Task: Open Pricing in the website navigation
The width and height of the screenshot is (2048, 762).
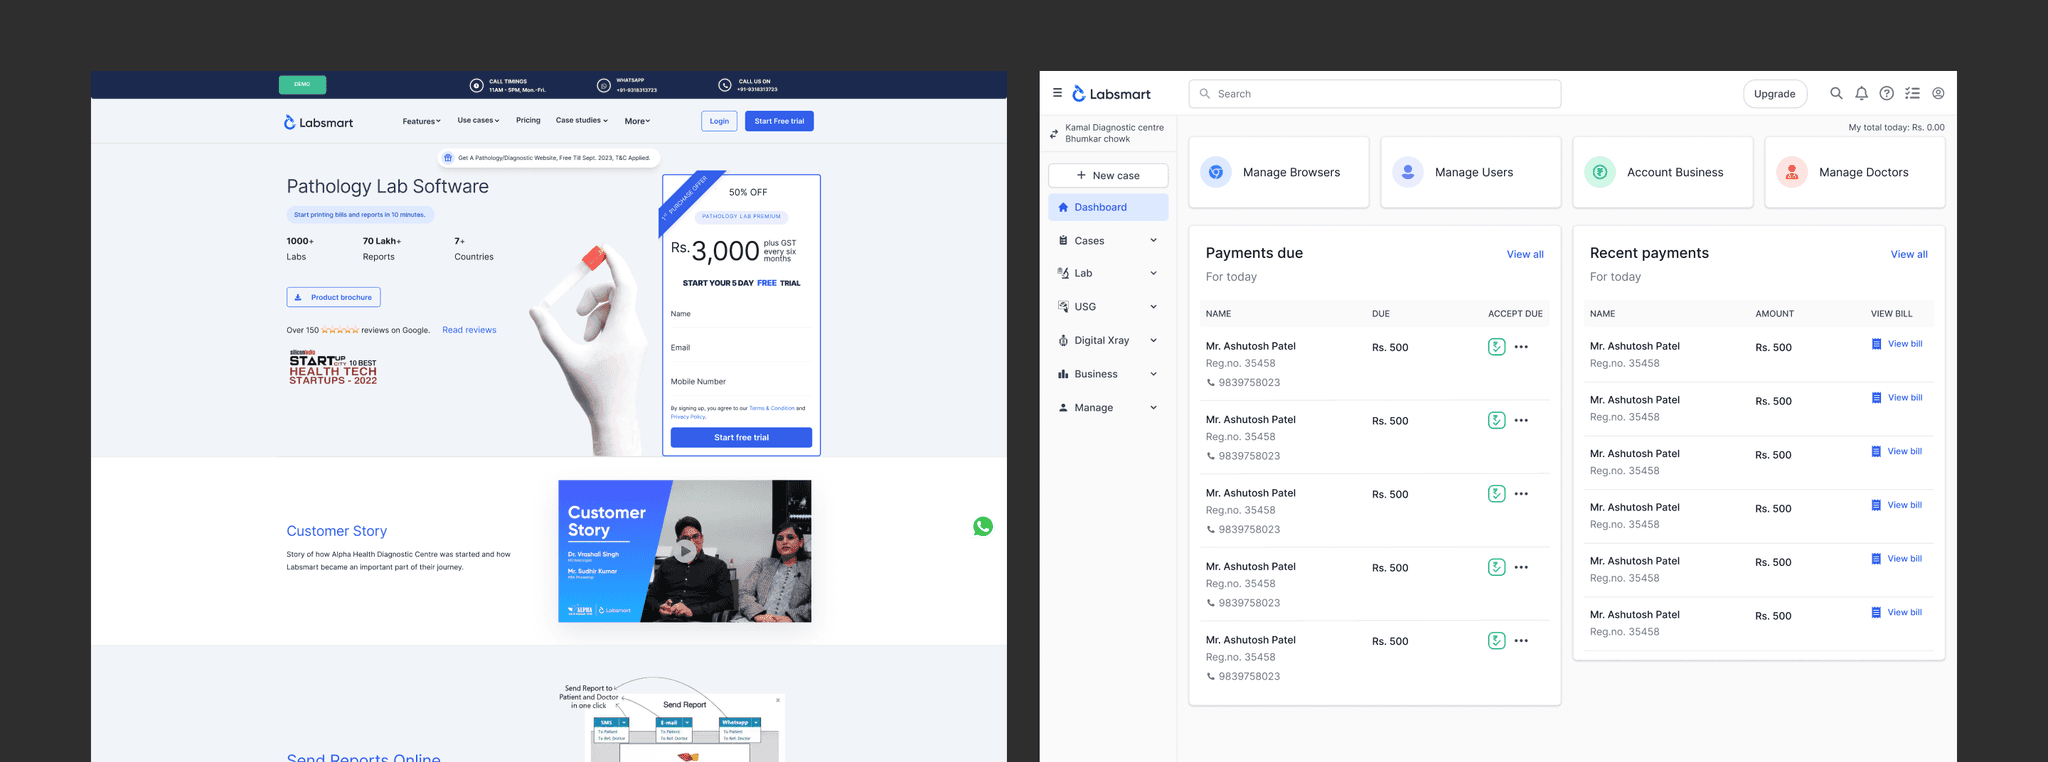Action: 528,121
